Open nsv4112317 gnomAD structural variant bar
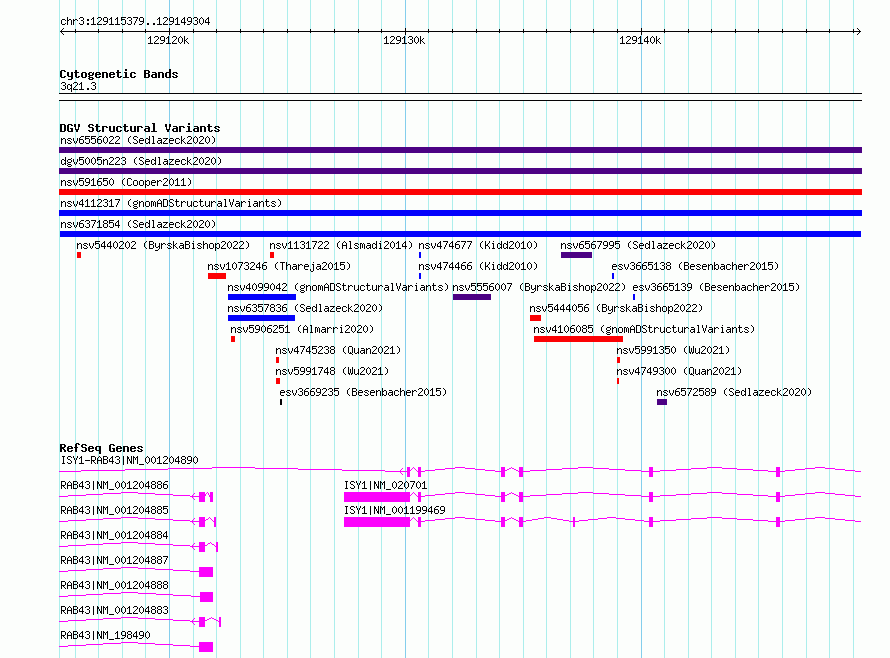 [460, 213]
